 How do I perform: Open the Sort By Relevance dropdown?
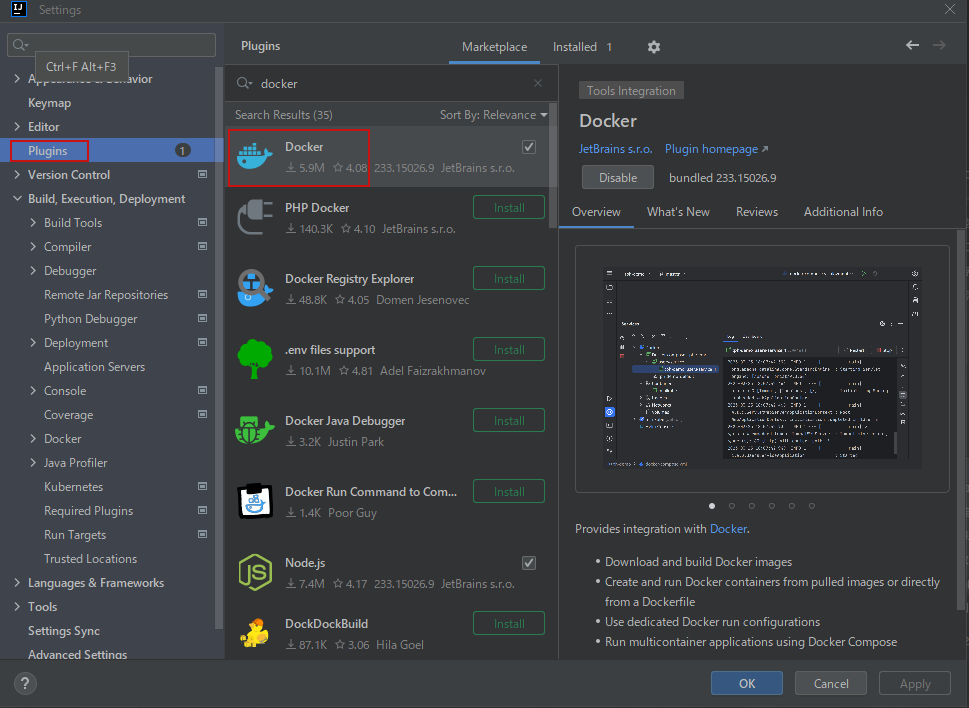[x=493, y=115]
